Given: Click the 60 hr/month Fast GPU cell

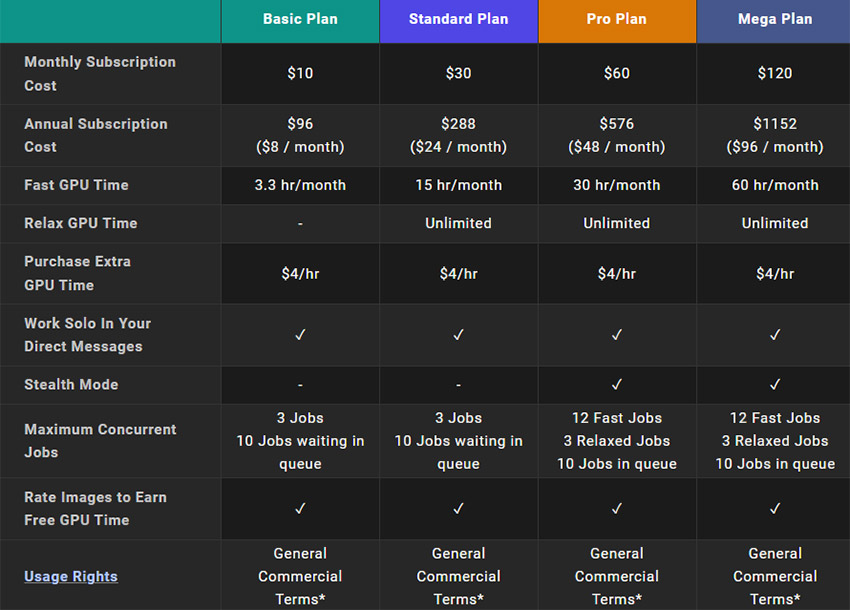Looking at the screenshot, I should (x=774, y=185).
